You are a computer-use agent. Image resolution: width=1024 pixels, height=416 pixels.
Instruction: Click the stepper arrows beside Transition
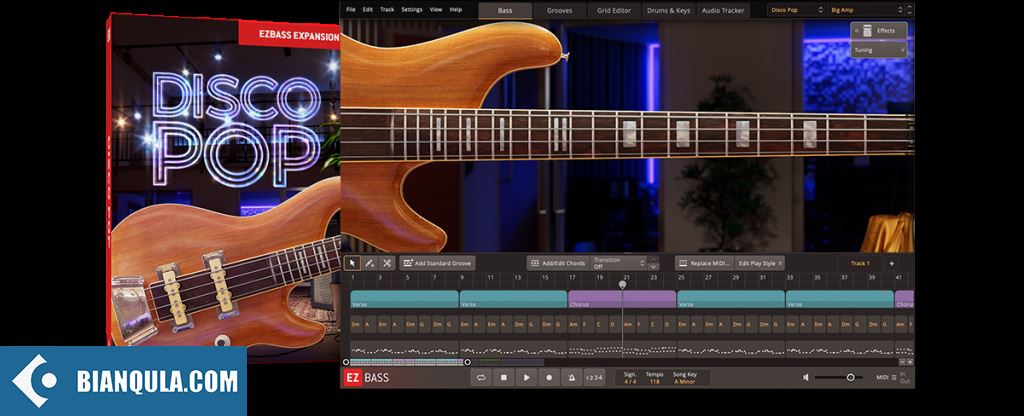point(653,263)
